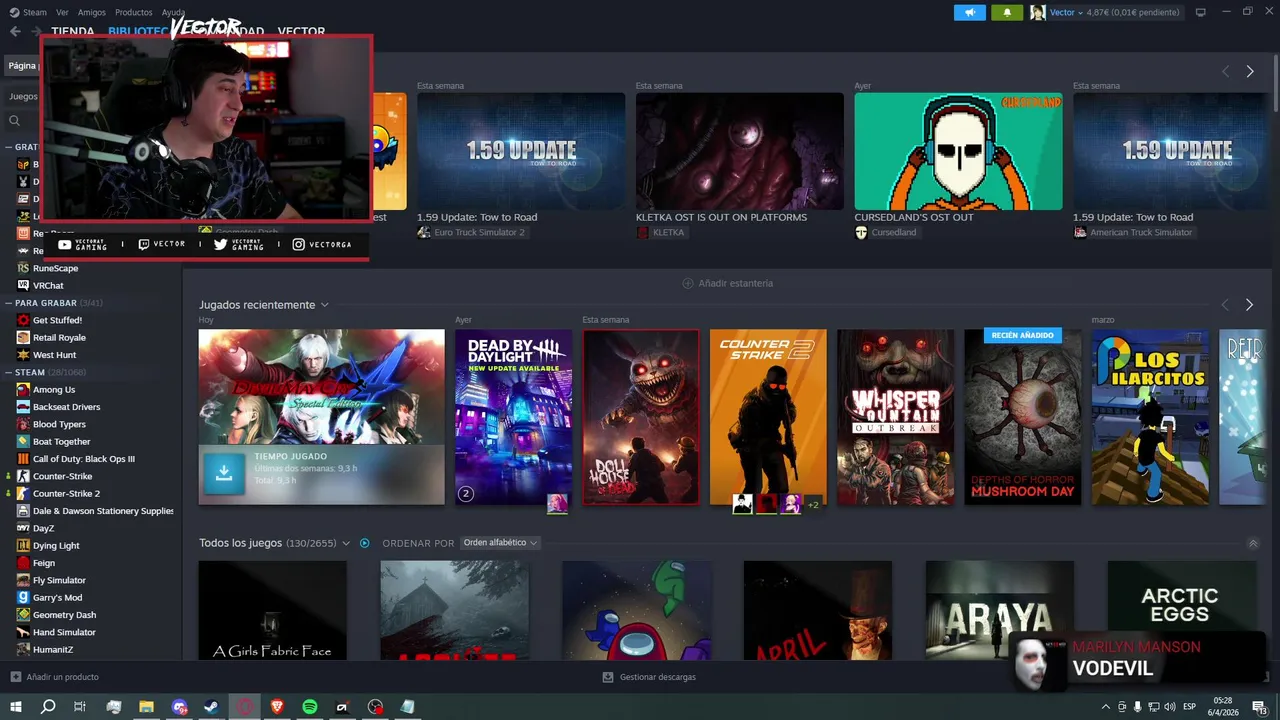
Task: Select Get Stuffed! in the library list
Action: (57, 320)
